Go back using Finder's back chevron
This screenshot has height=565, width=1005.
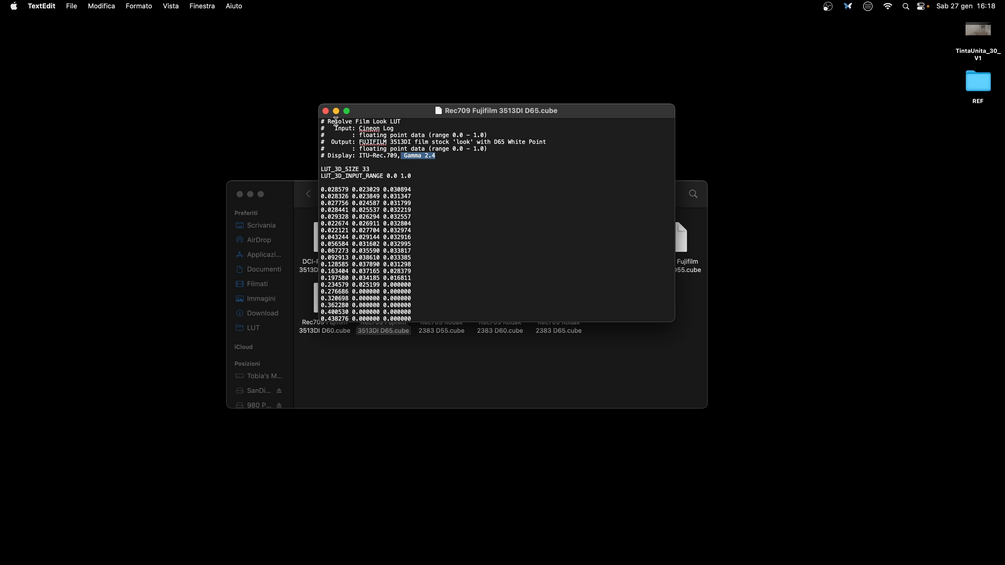click(308, 193)
